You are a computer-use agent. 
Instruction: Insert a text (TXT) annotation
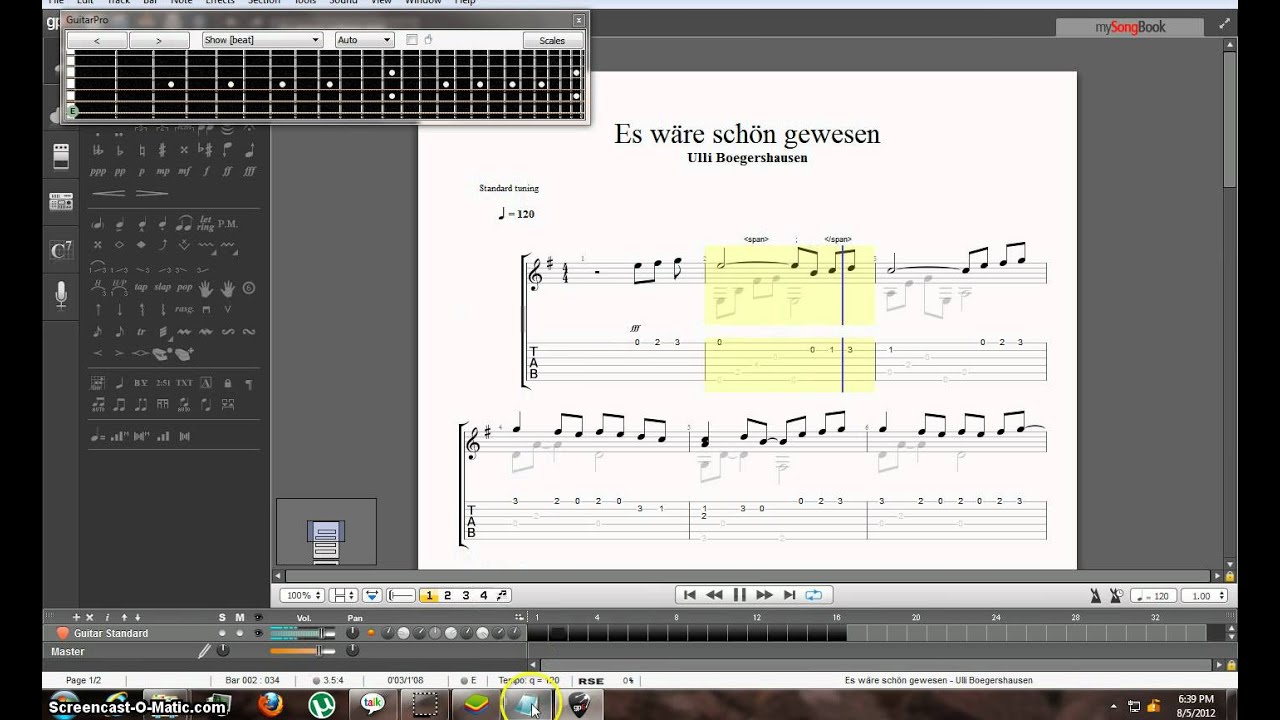pos(184,383)
